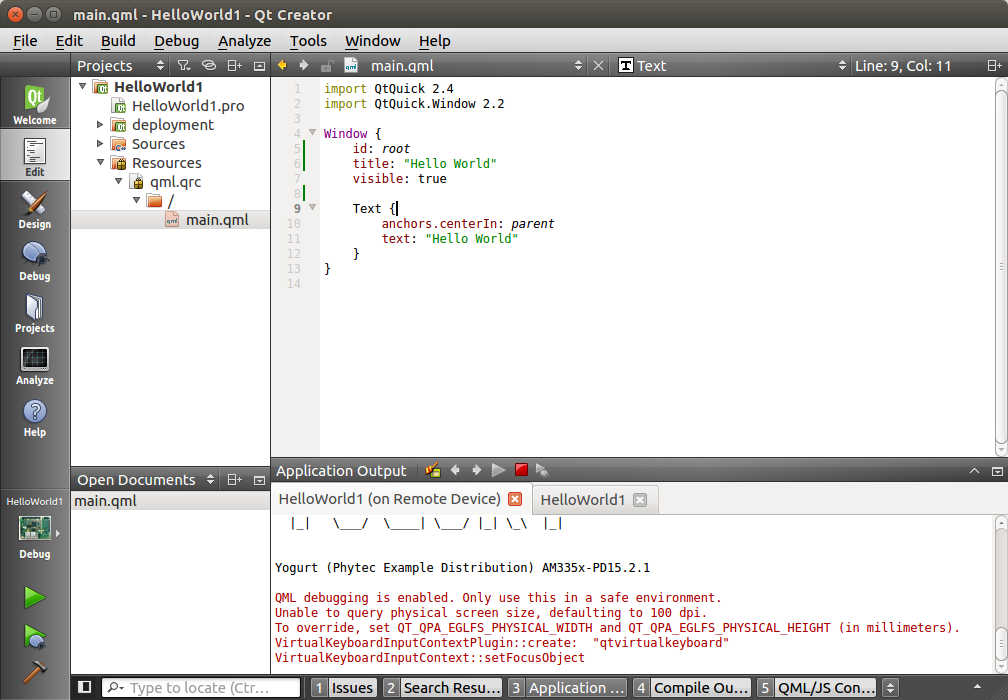Viewport: 1008px width, 700px height.
Task: Close the Projects side panel
Action: pyautogui.click(x=259, y=66)
